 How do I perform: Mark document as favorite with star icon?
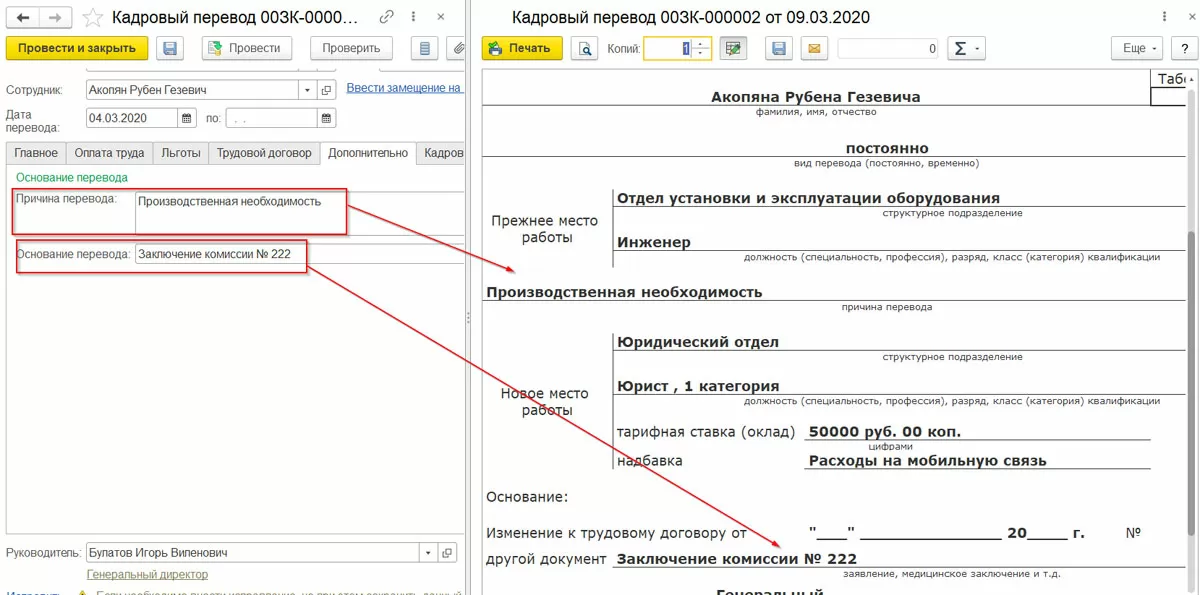pyautogui.click(x=92, y=18)
